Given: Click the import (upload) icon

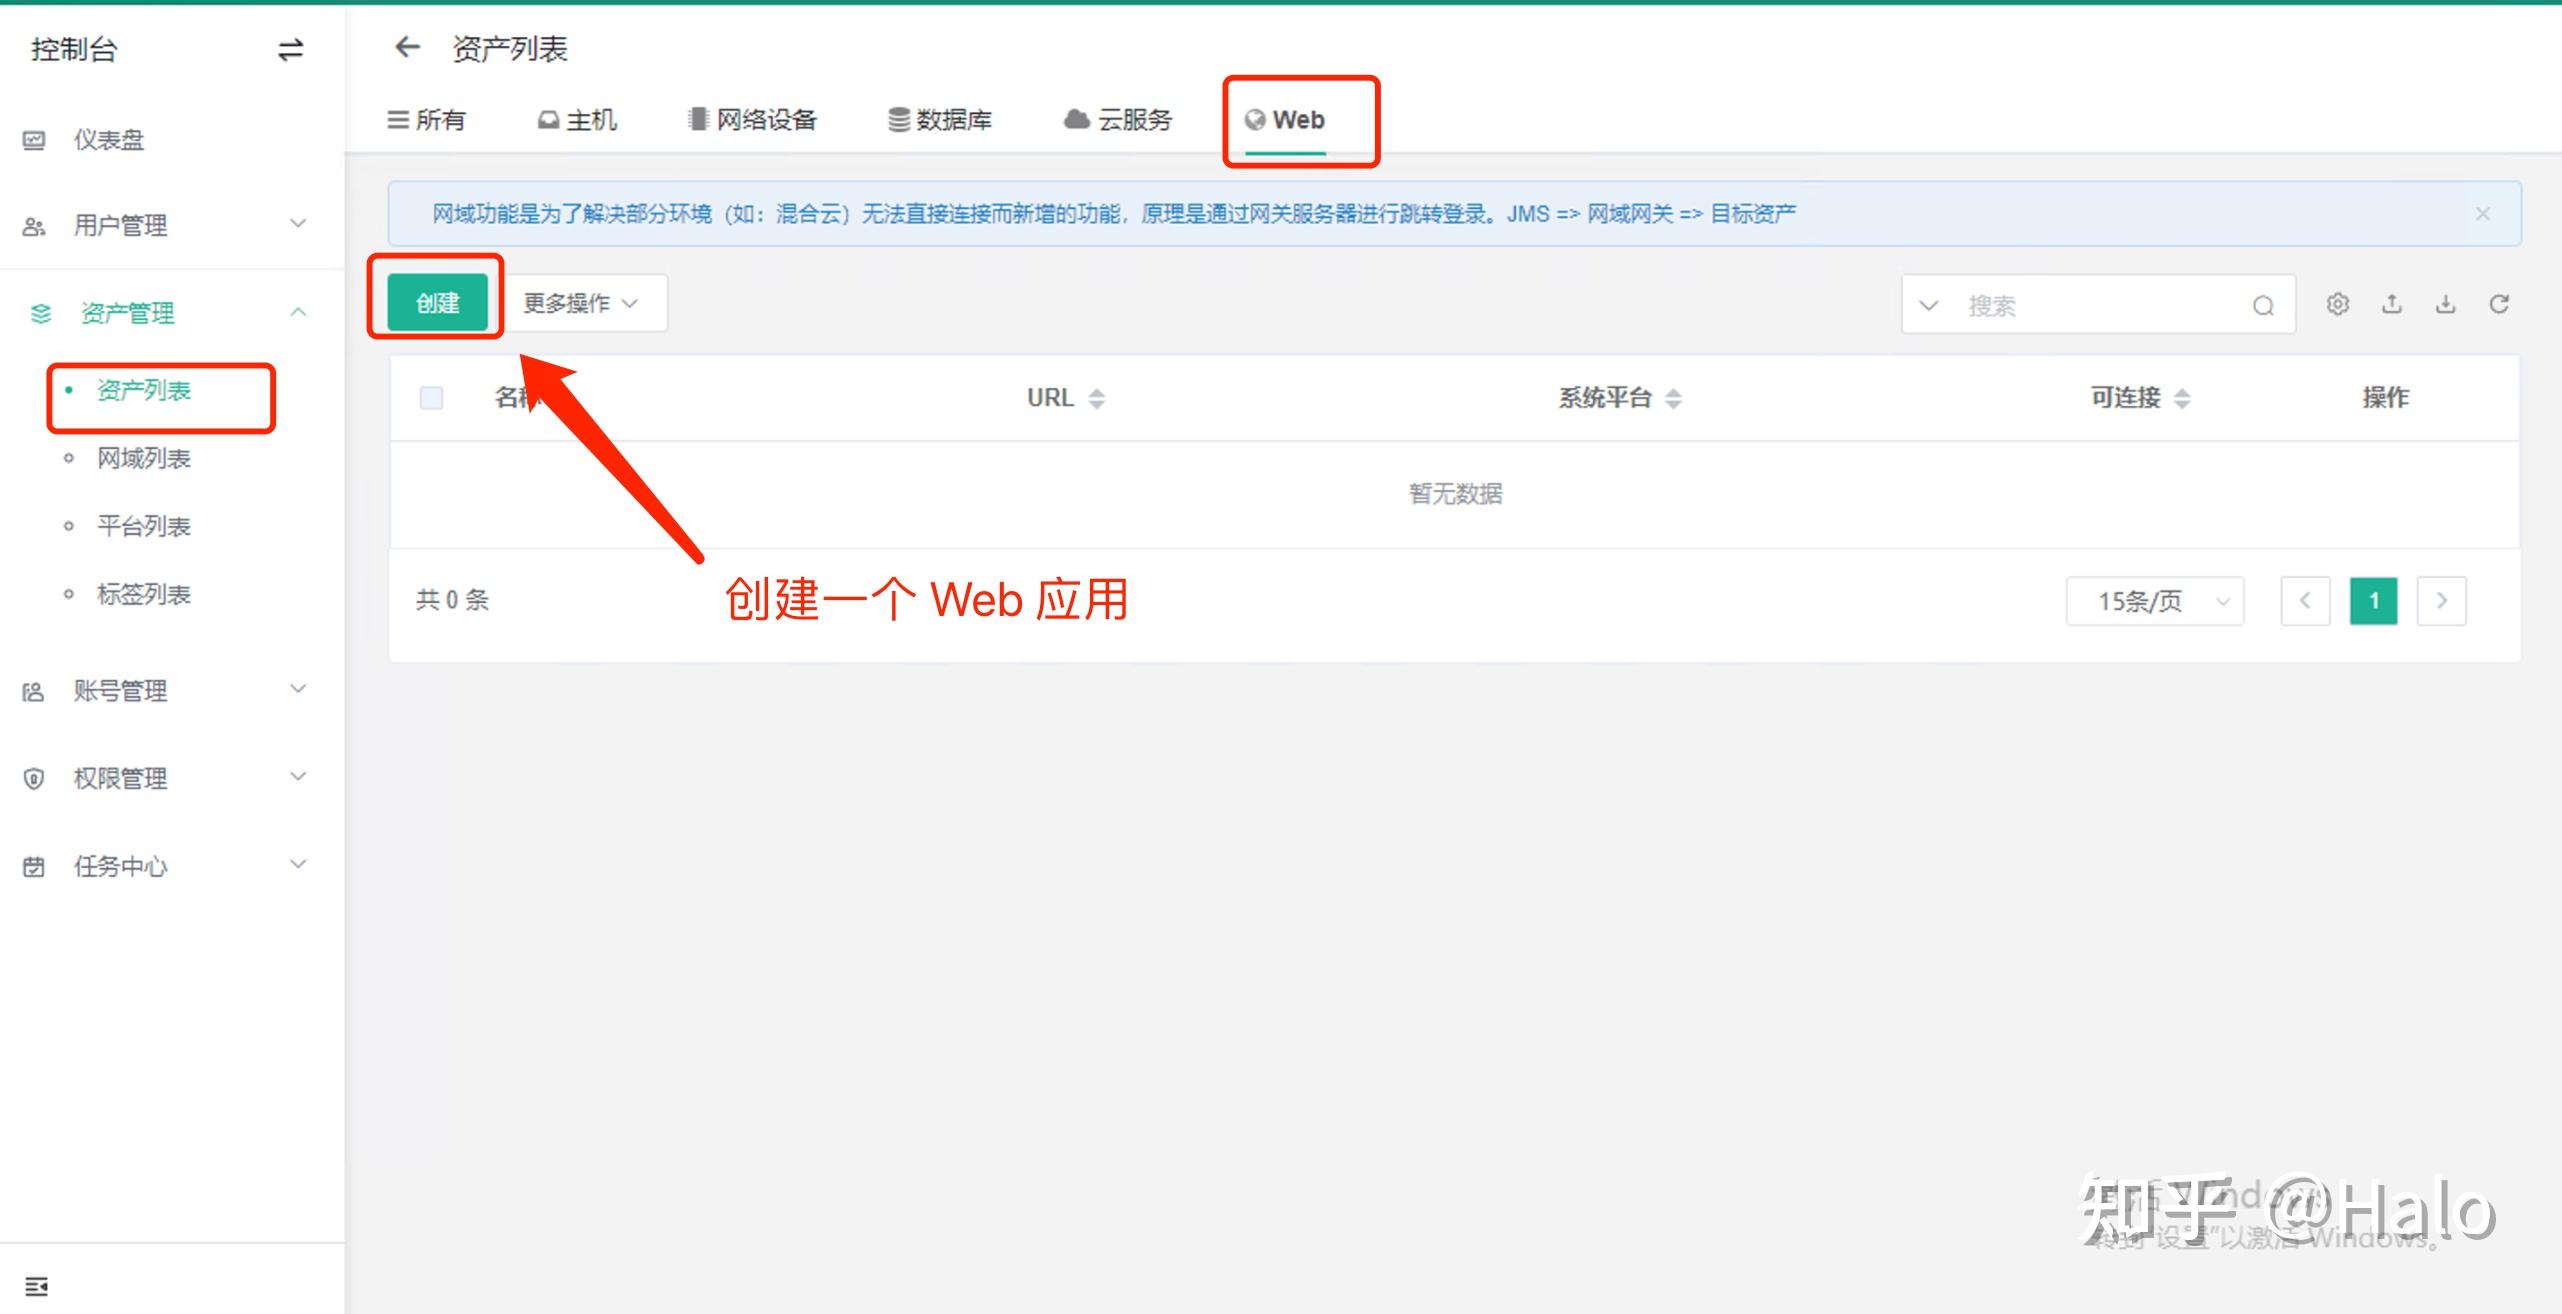Looking at the screenshot, I should [2392, 304].
